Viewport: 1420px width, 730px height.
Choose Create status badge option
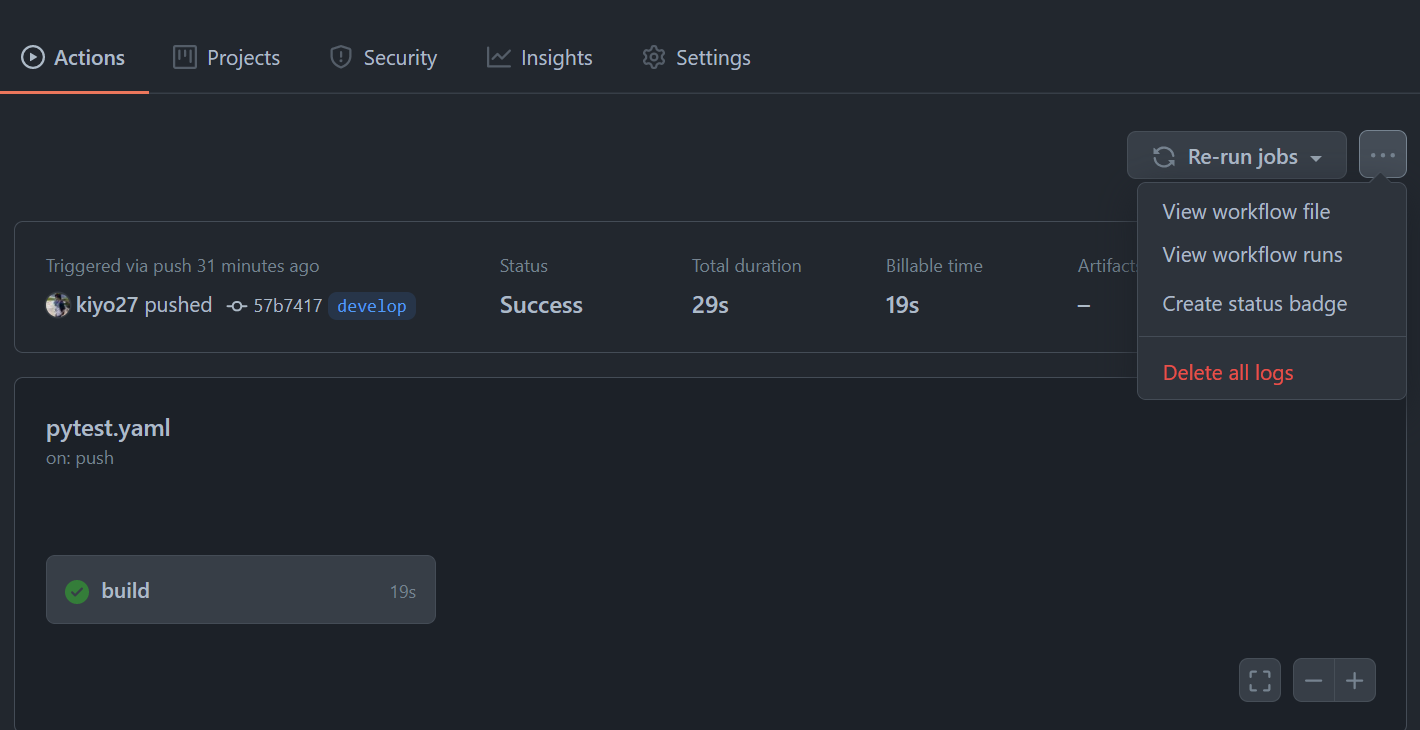click(x=1254, y=303)
